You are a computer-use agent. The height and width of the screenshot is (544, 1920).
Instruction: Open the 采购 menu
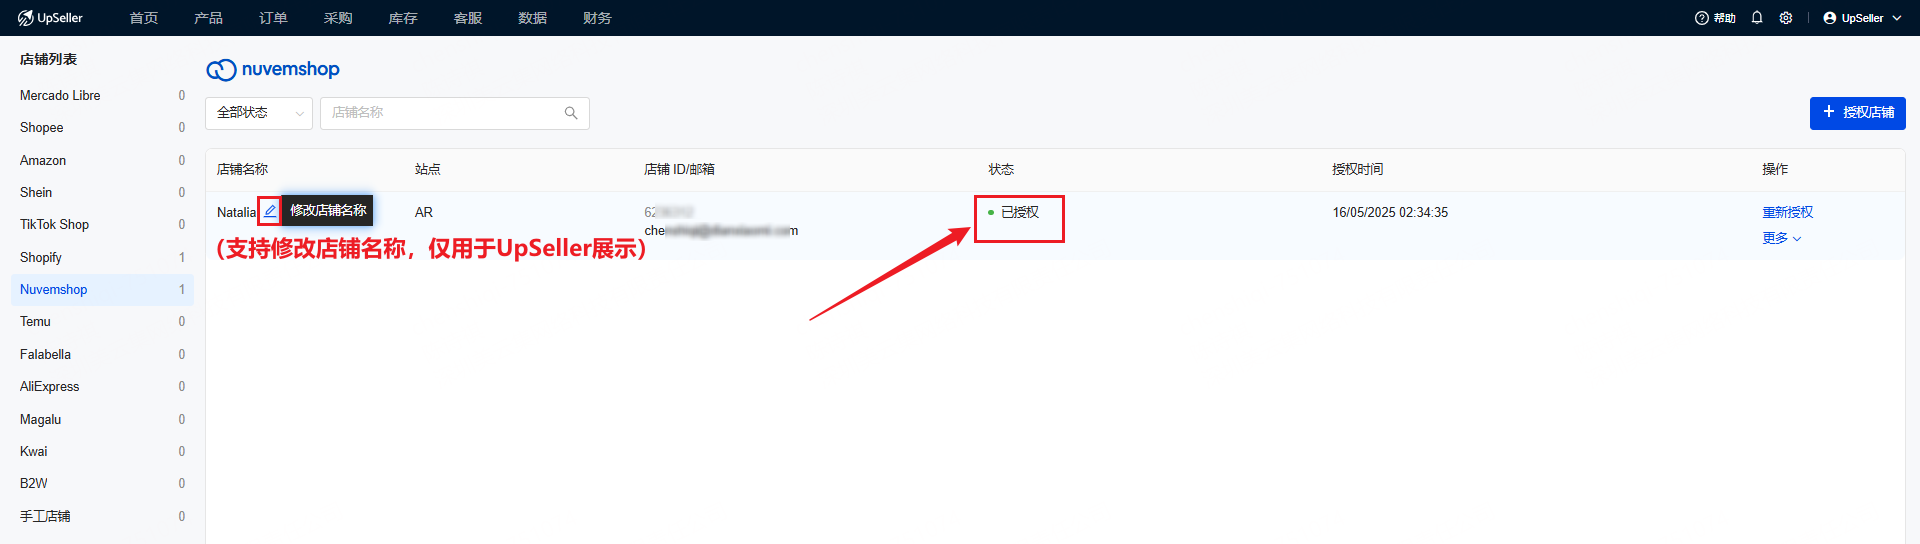[x=338, y=18]
